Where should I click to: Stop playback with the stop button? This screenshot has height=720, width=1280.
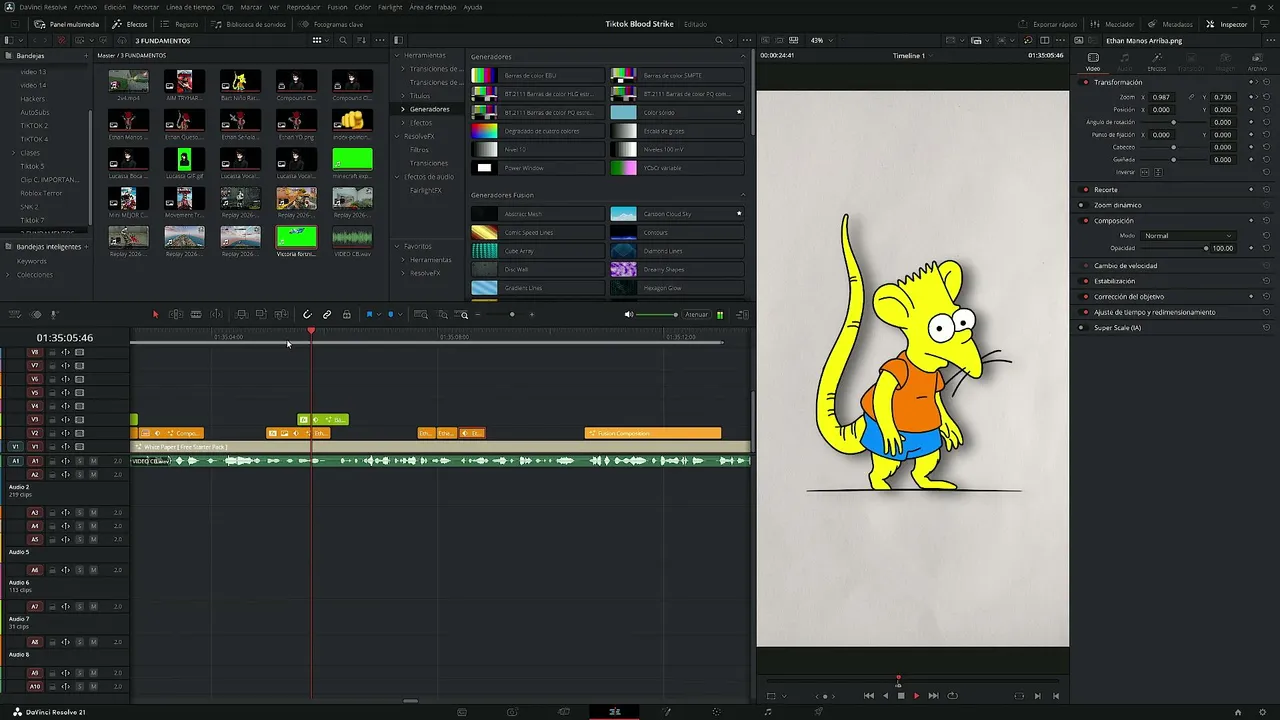coord(900,696)
